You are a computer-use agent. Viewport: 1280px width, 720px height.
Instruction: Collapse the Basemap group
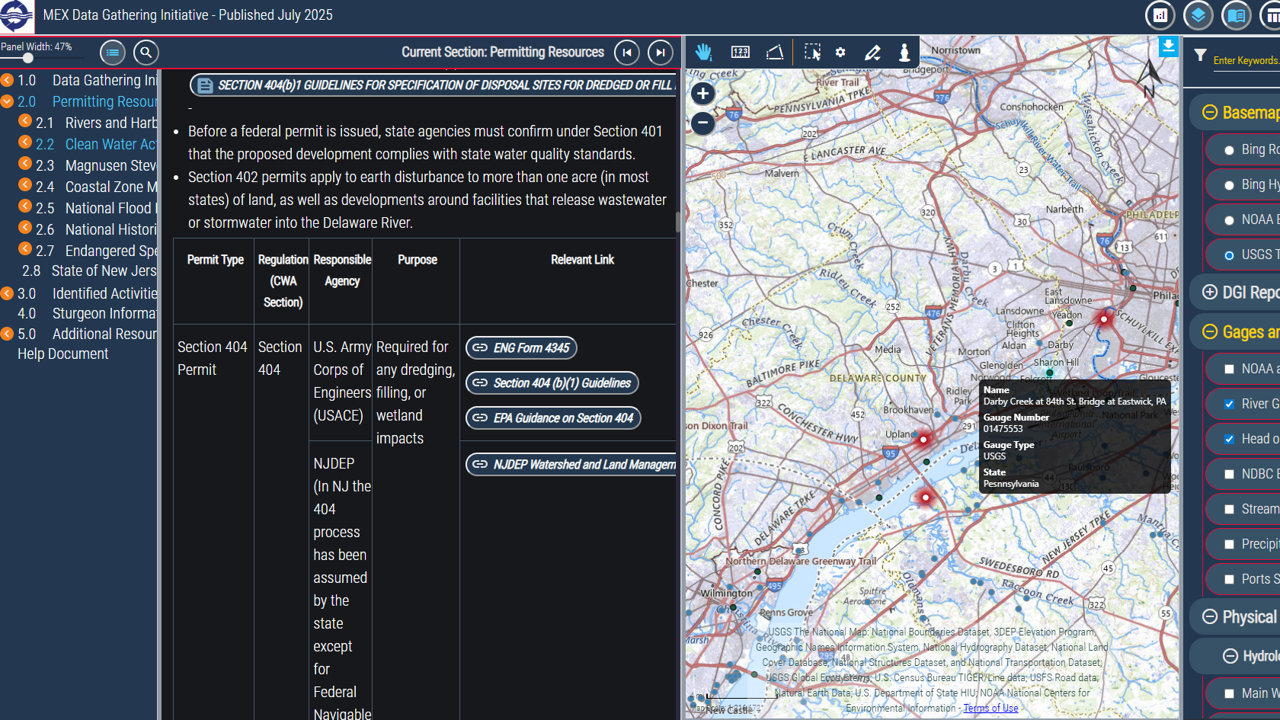pos(1209,113)
